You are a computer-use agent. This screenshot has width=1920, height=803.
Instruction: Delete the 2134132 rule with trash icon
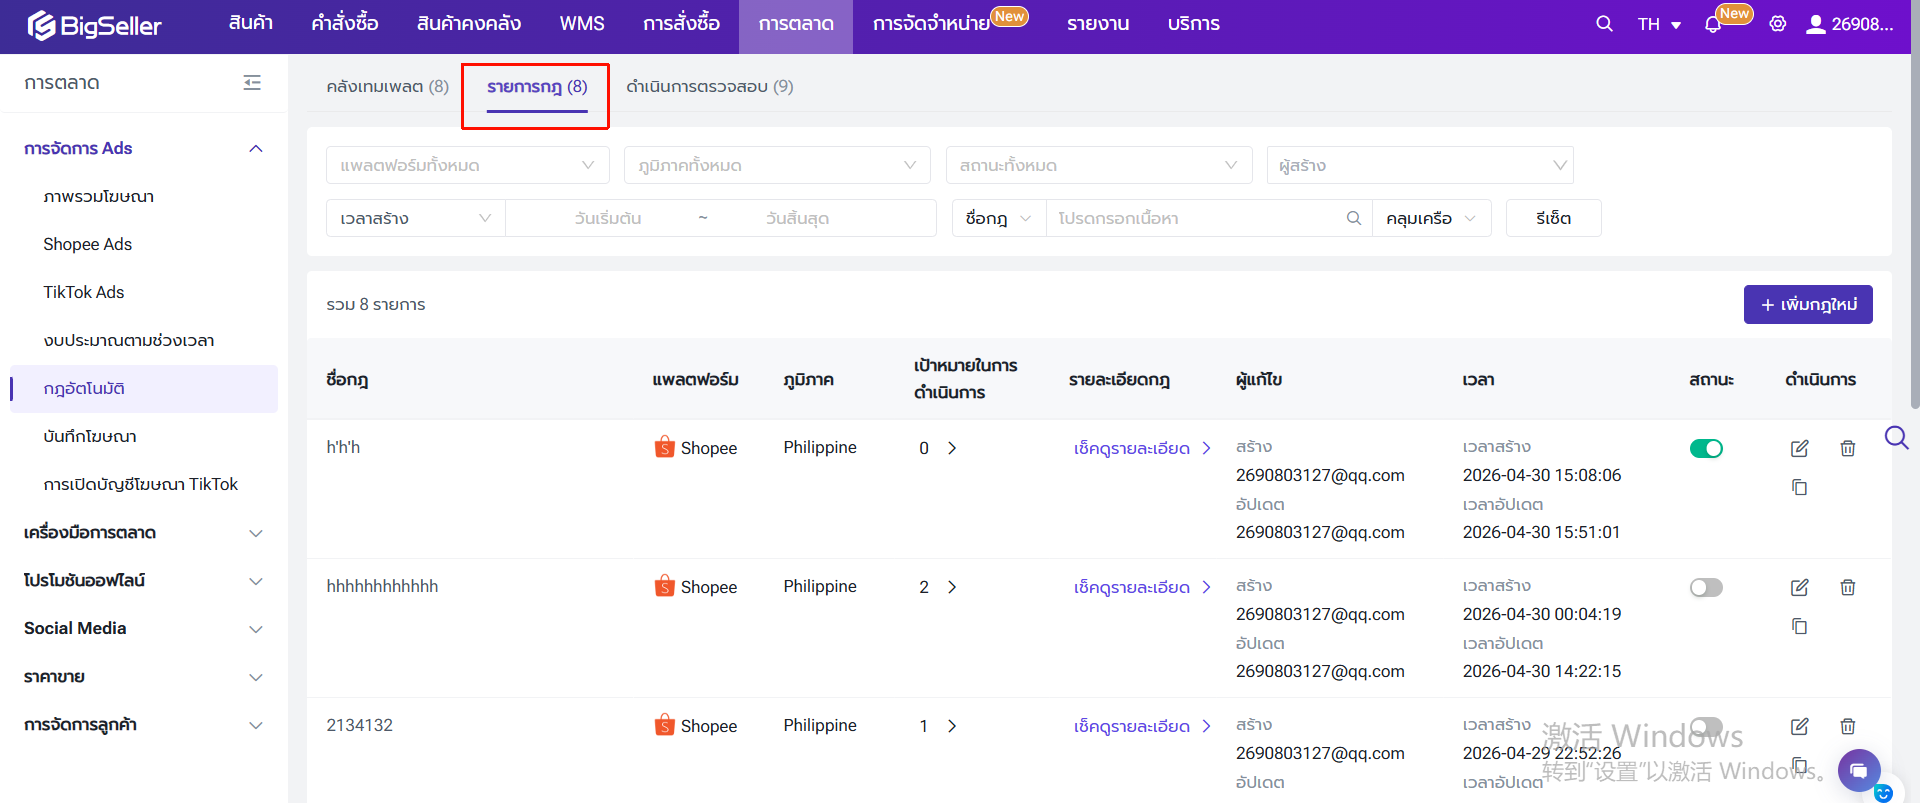tap(1847, 726)
